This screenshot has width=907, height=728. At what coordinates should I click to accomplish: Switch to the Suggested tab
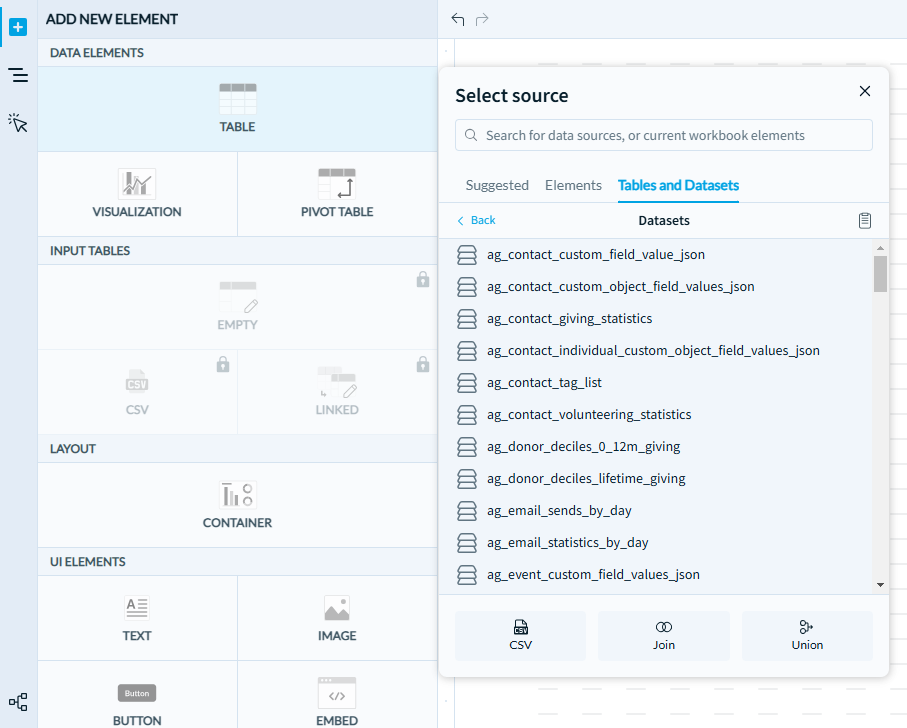pyautogui.click(x=497, y=185)
